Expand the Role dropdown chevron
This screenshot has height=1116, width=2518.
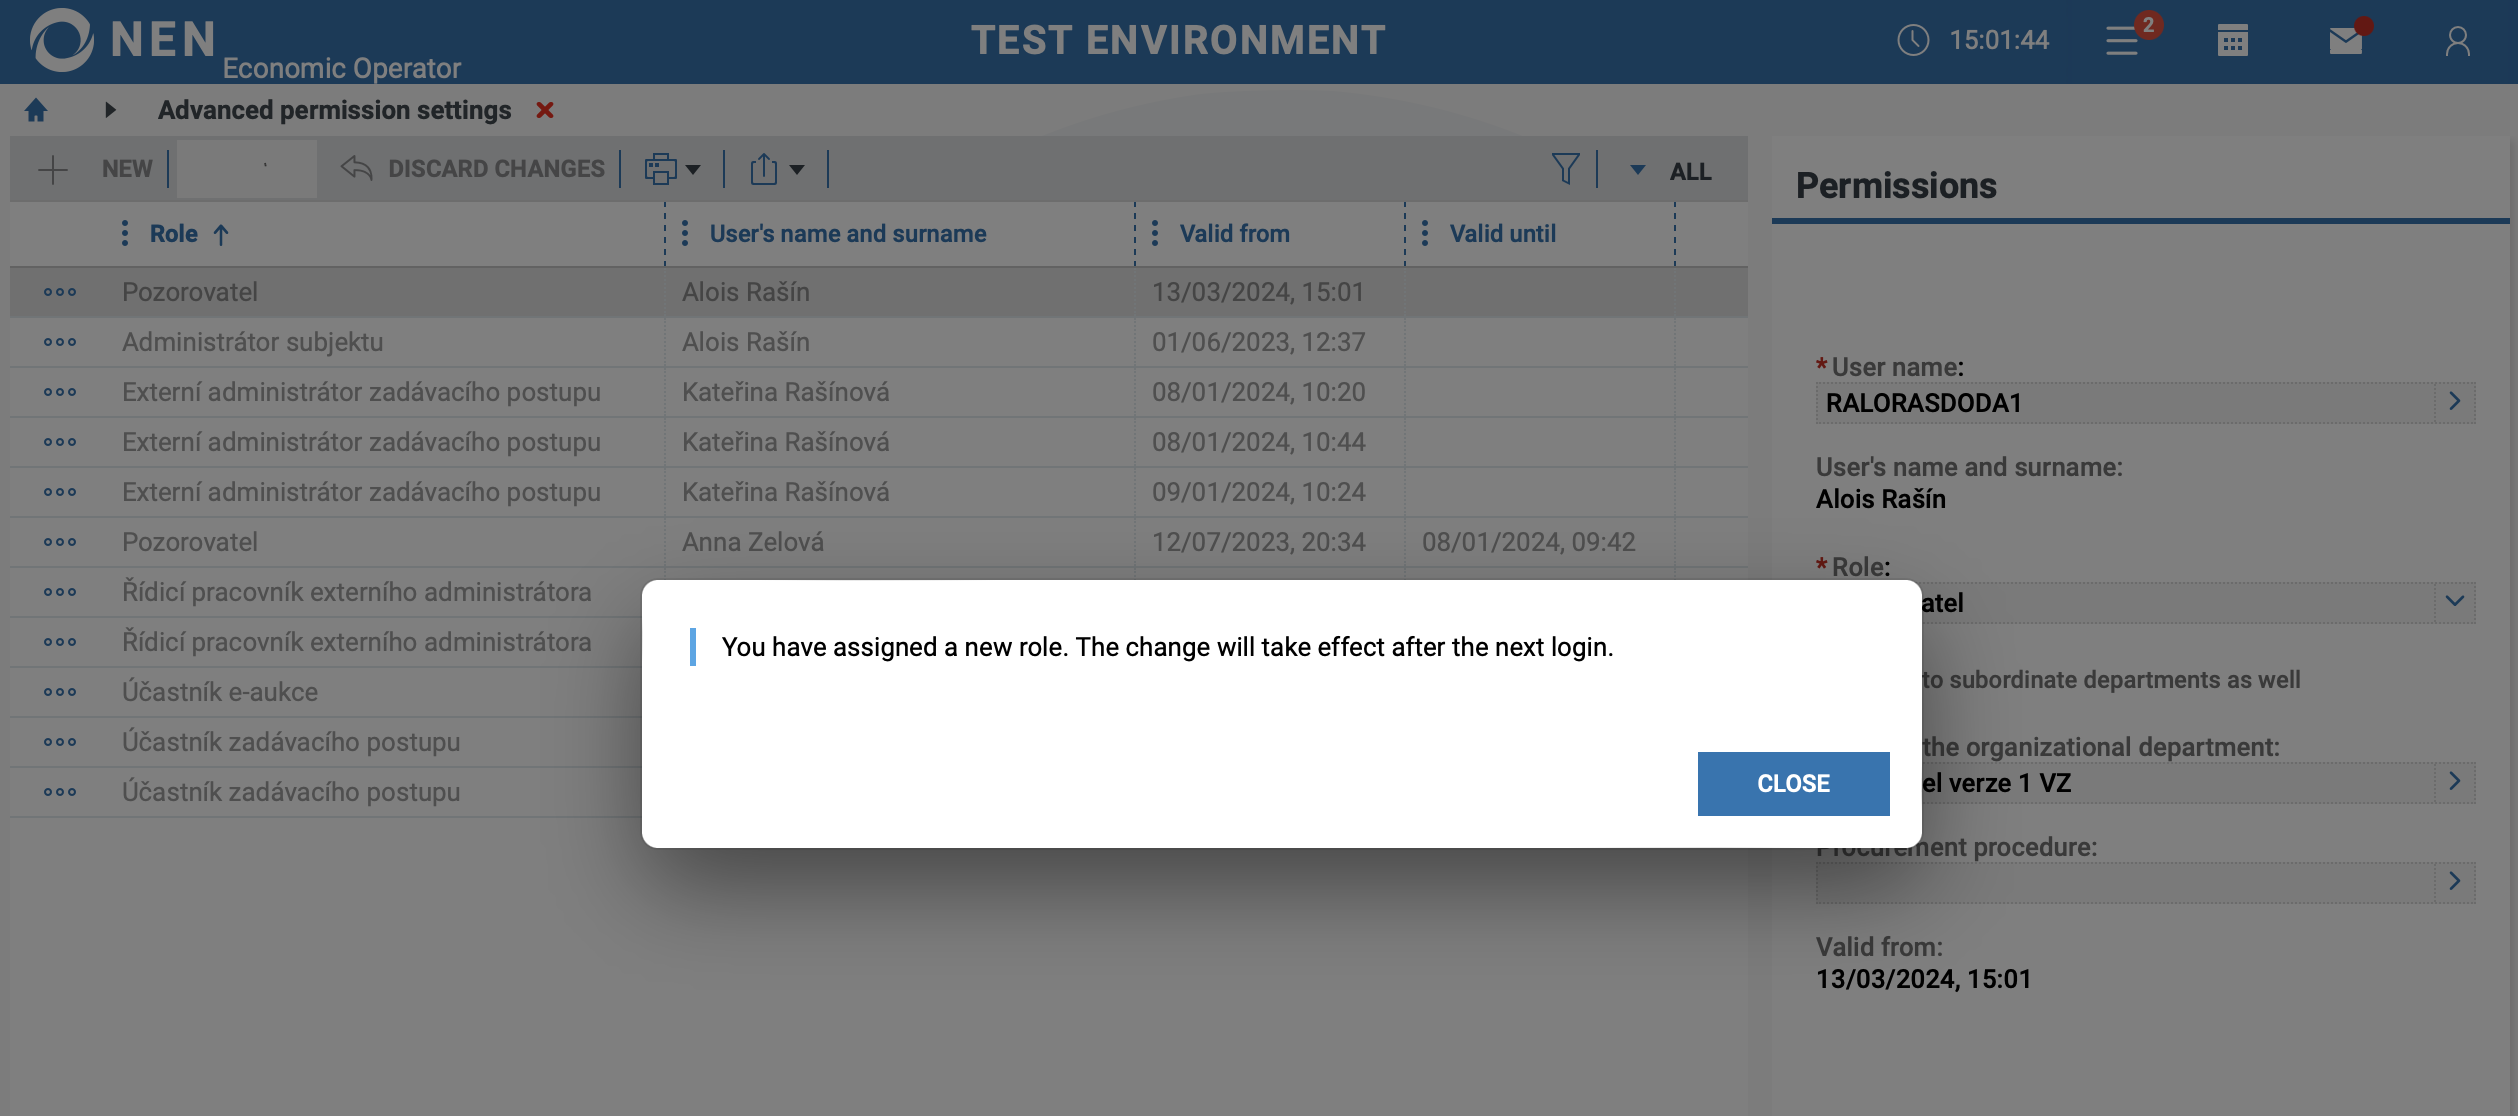point(2454,602)
